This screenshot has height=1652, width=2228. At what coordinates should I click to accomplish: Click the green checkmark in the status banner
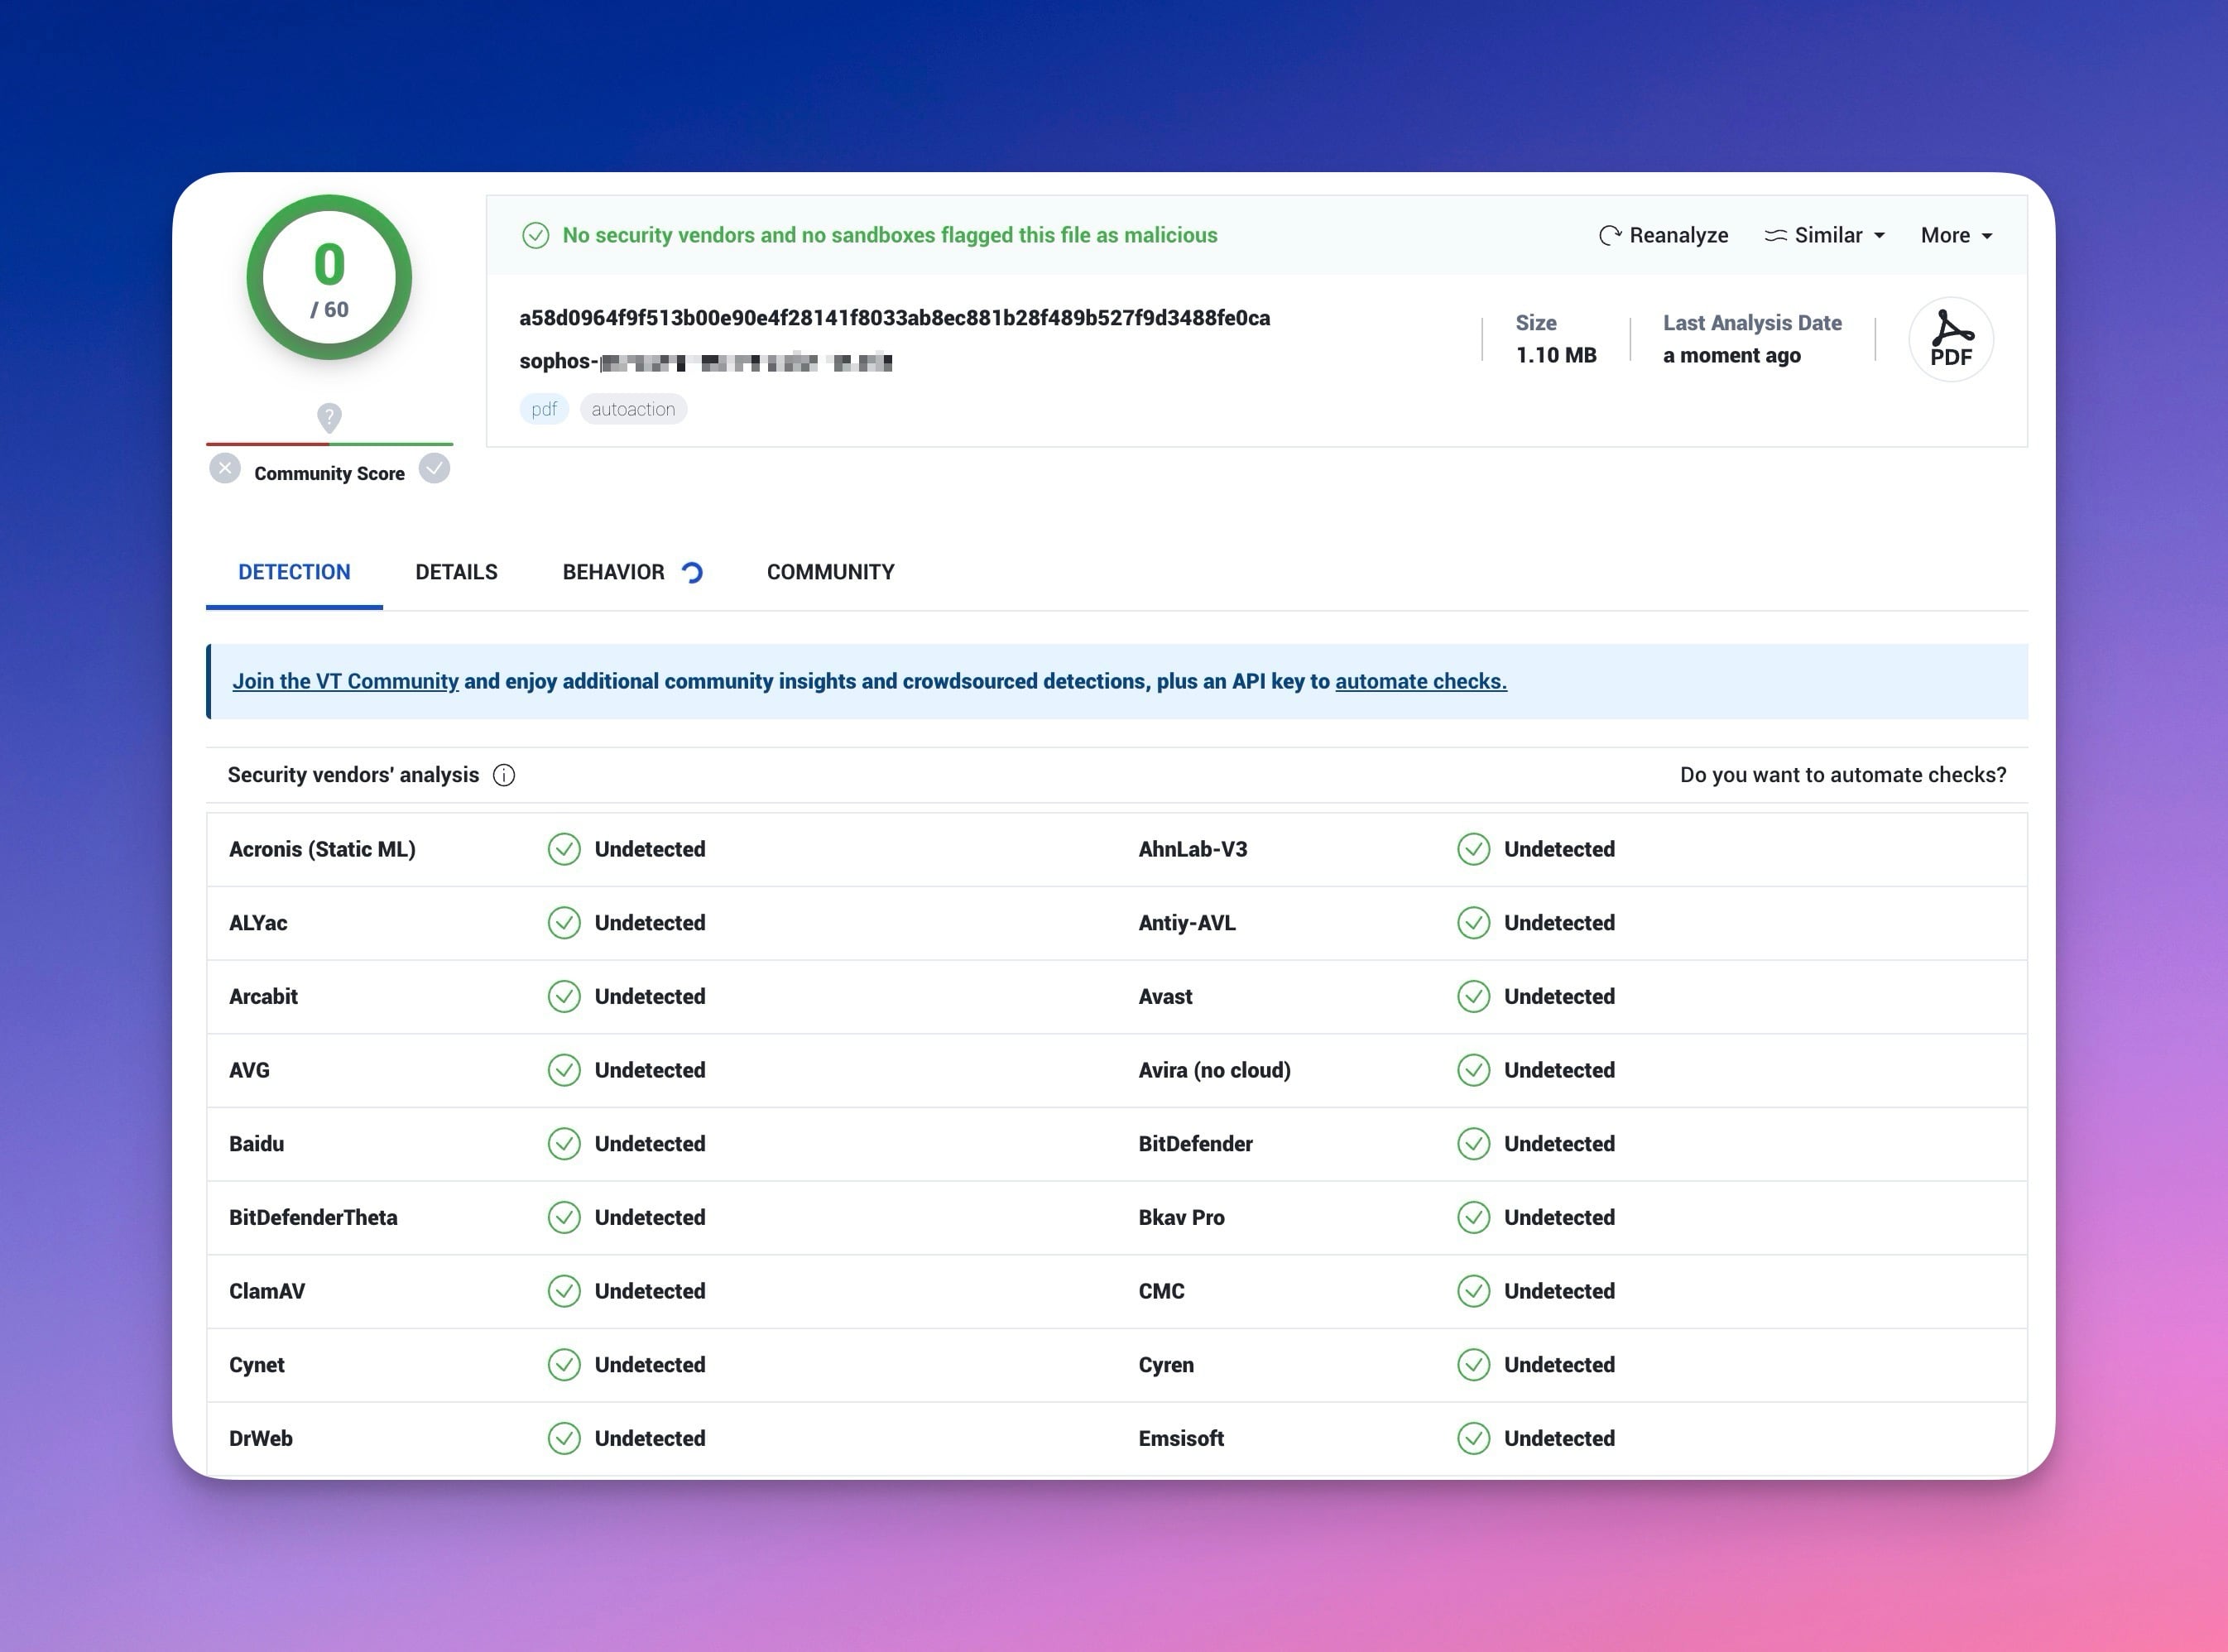[536, 235]
